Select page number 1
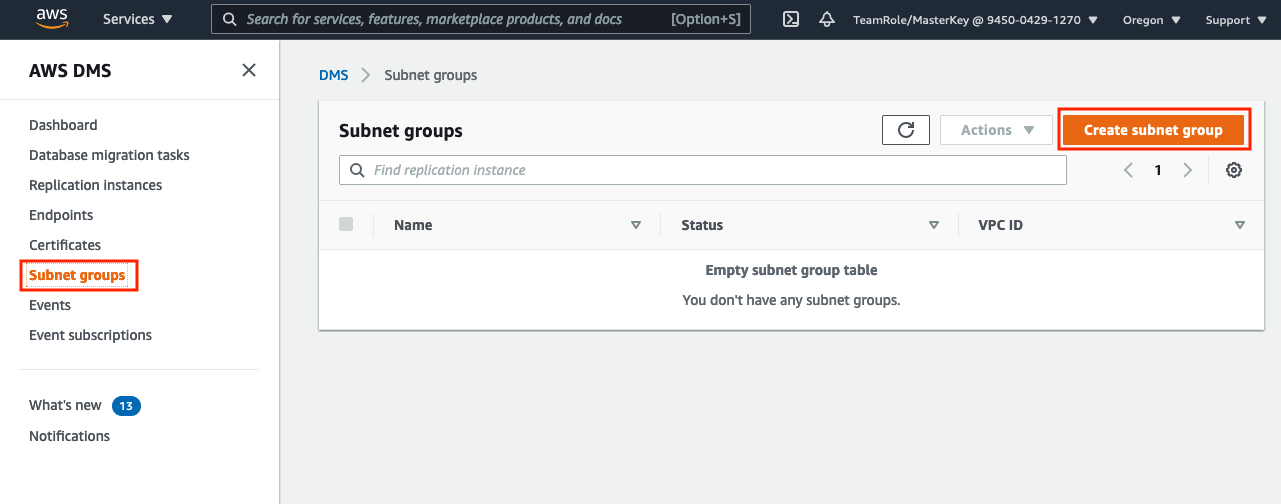1281x504 pixels. point(1158,170)
